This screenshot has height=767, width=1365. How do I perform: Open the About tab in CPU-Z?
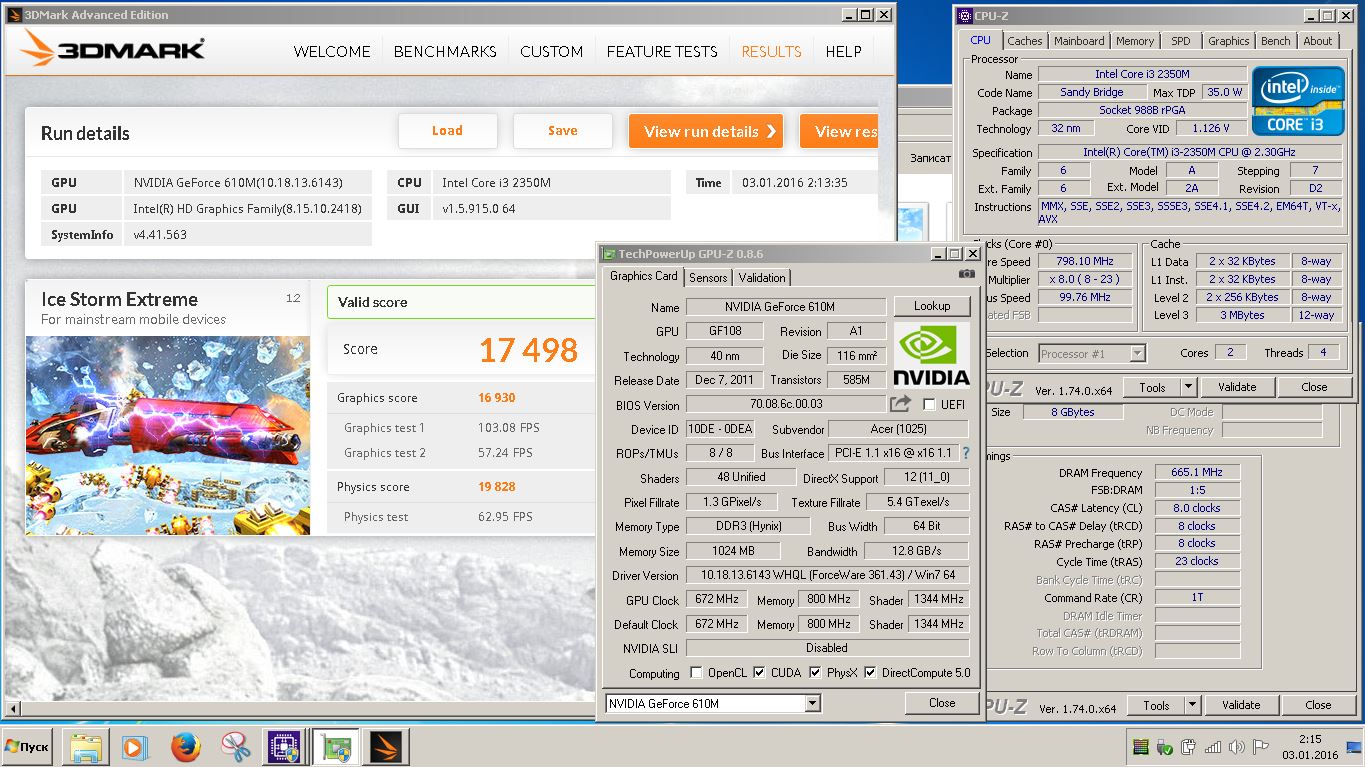(x=1317, y=41)
